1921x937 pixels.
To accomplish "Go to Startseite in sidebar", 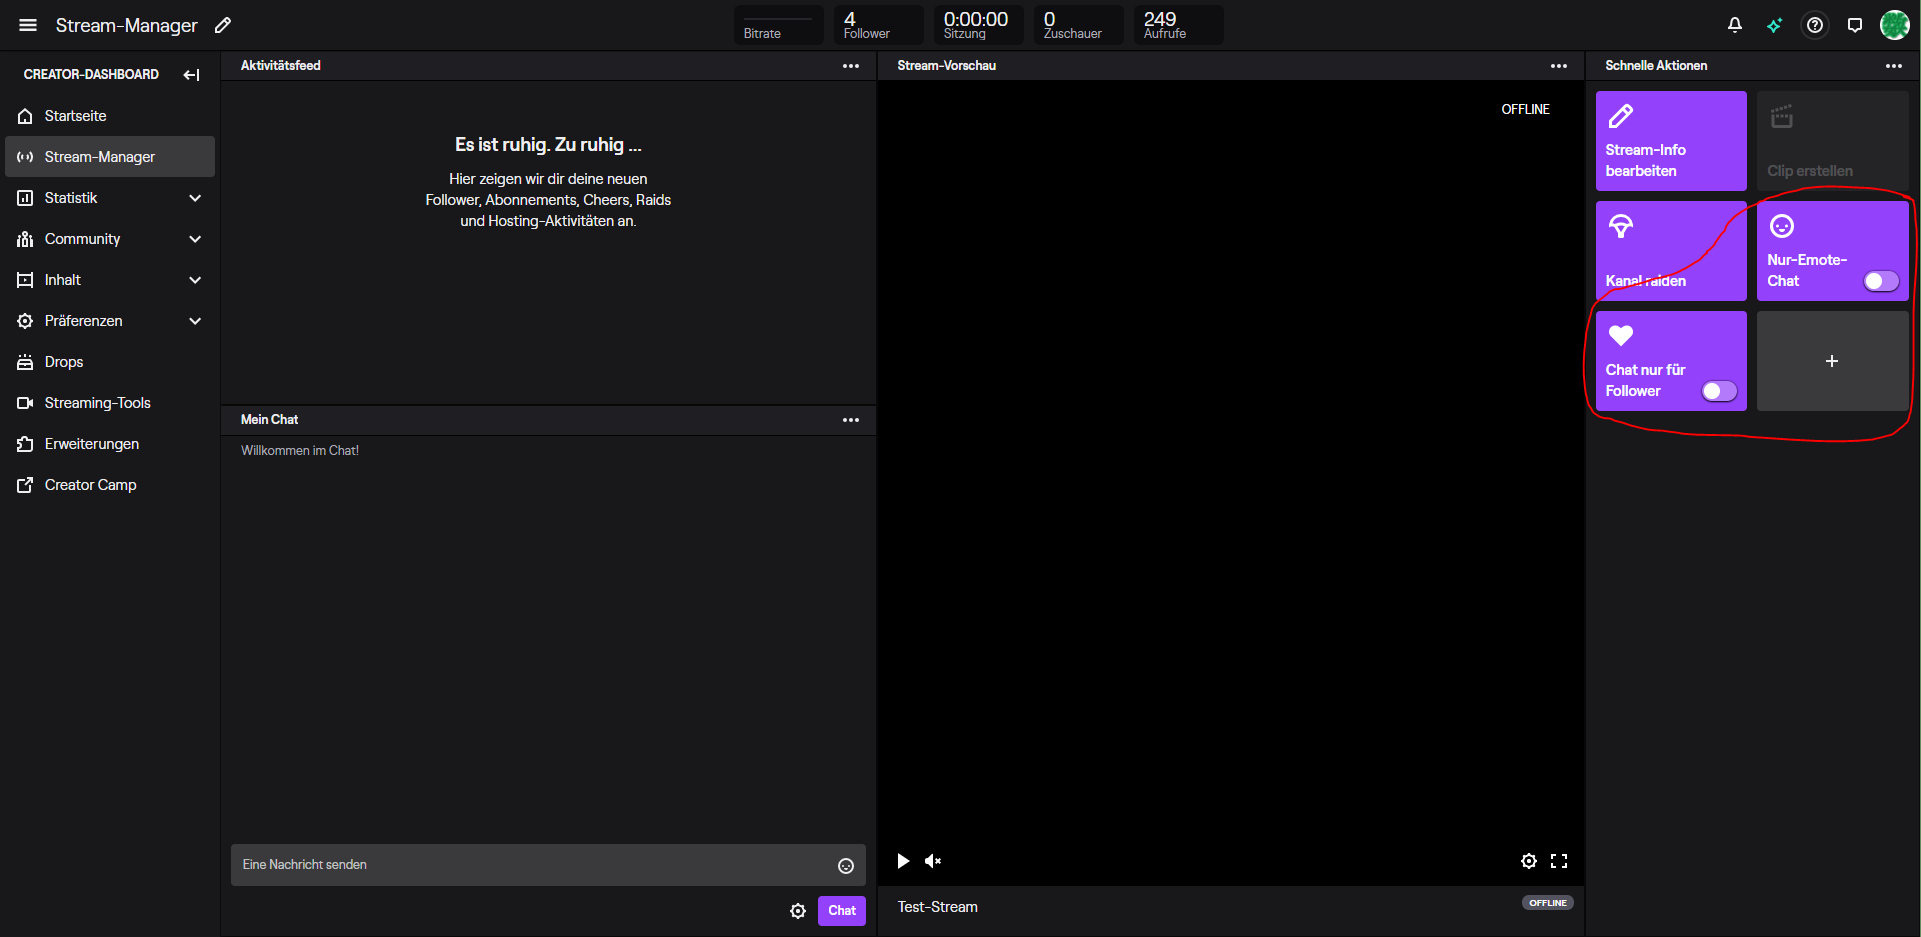I will (110, 116).
